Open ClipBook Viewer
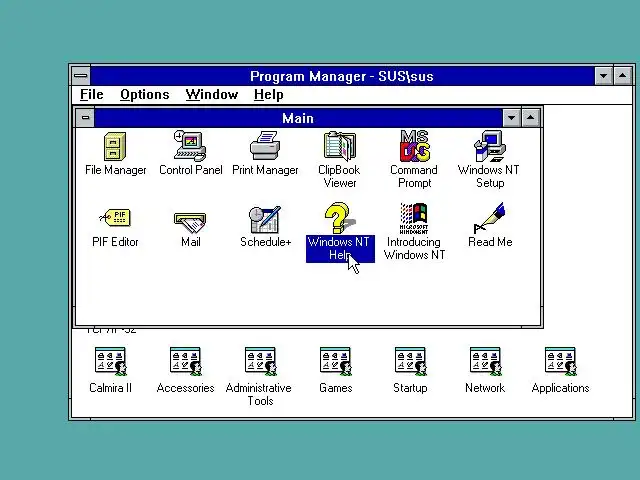Viewport: 640px width, 480px height. [x=340, y=146]
